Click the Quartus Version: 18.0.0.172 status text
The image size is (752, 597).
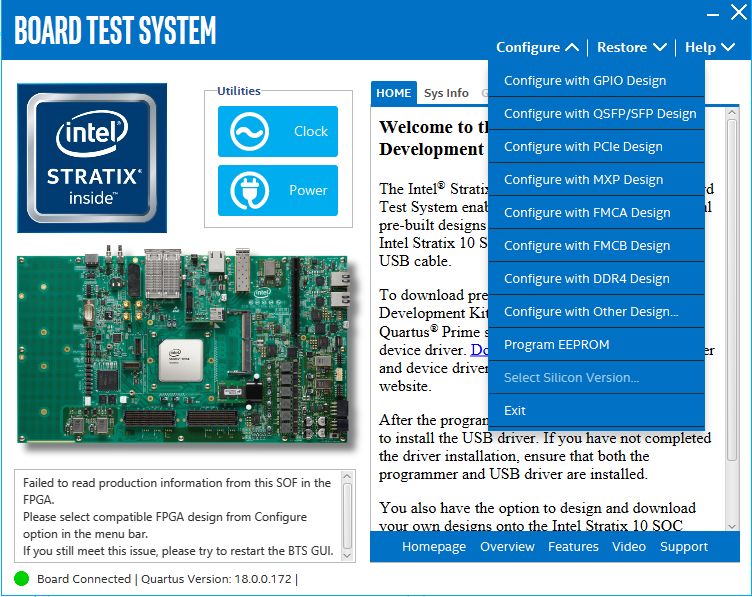[x=216, y=579]
